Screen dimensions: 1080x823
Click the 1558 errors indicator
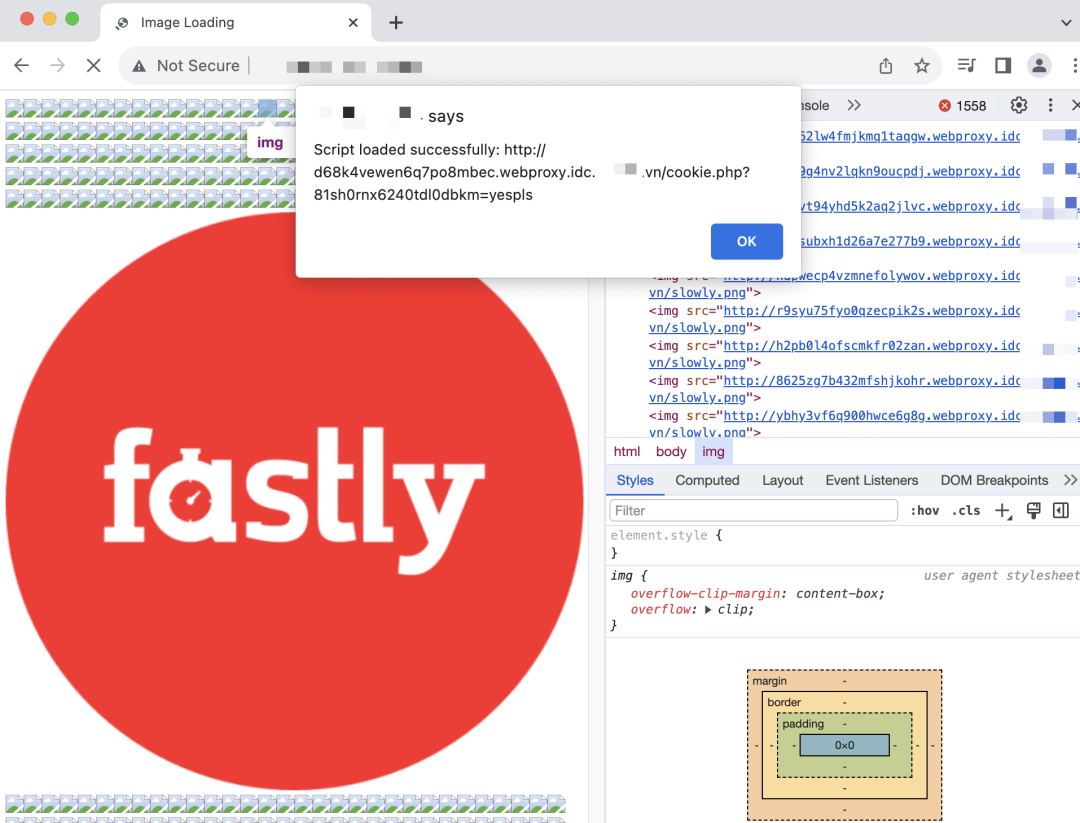pos(962,105)
